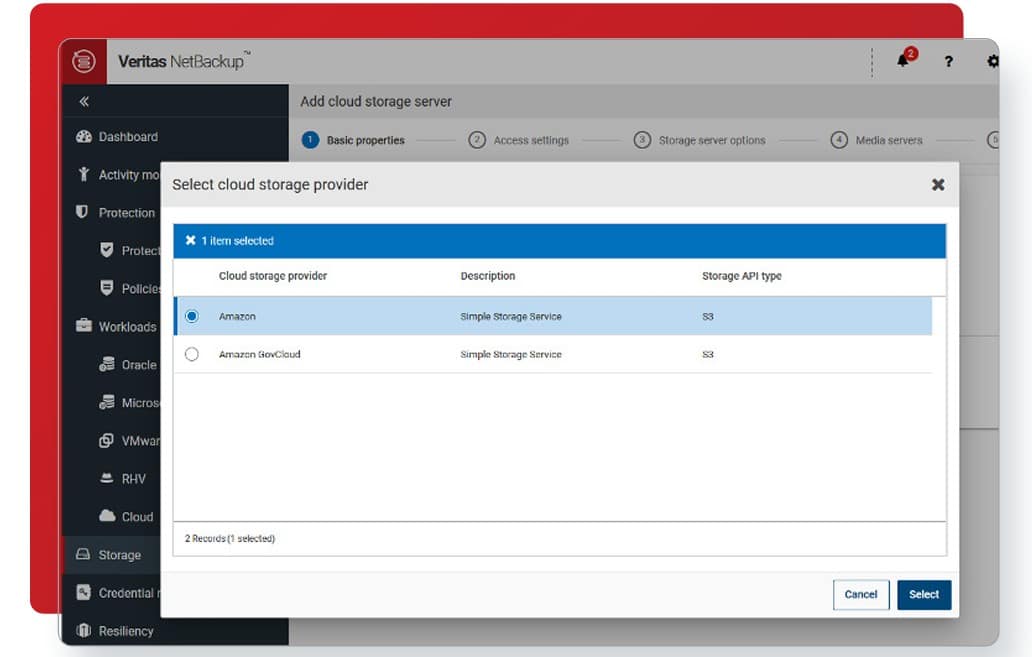
Task: Open Oracle workload in sidebar
Action: pos(139,365)
